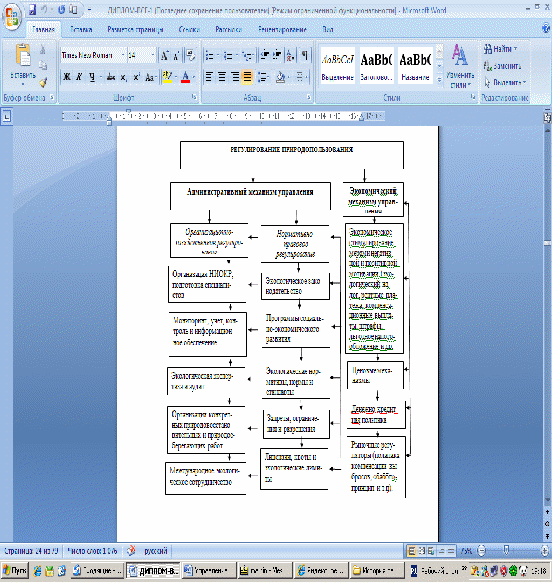Screen dimensions: 553x583
Task: Apply justified text alignment
Action: coord(247,77)
